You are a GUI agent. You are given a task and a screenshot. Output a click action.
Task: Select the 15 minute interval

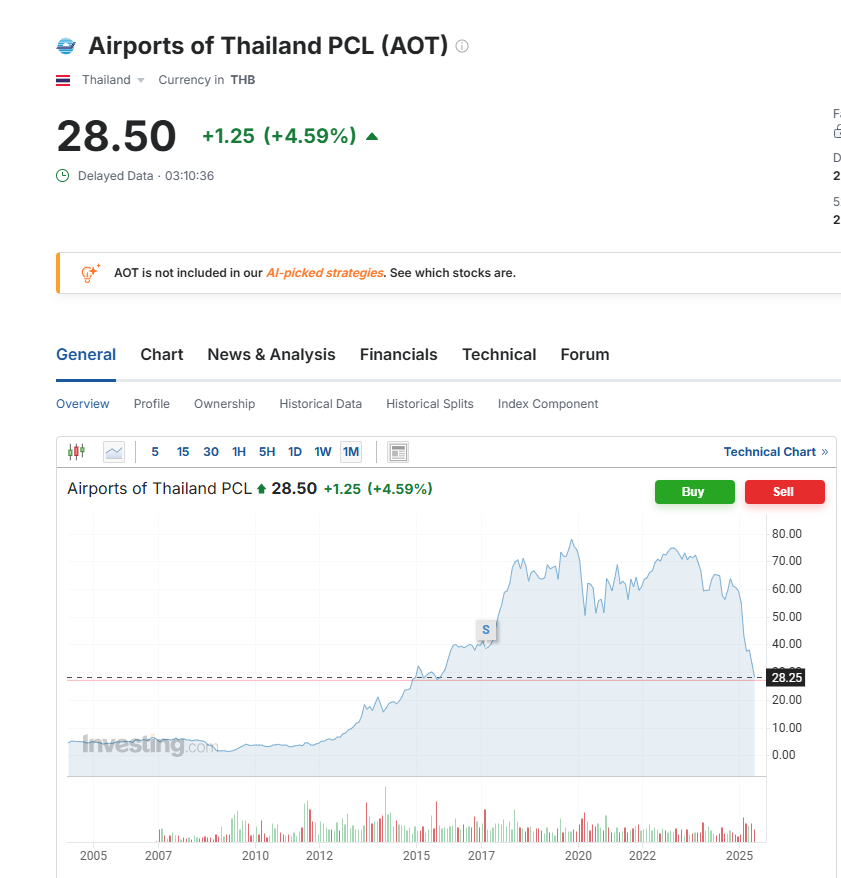183,452
